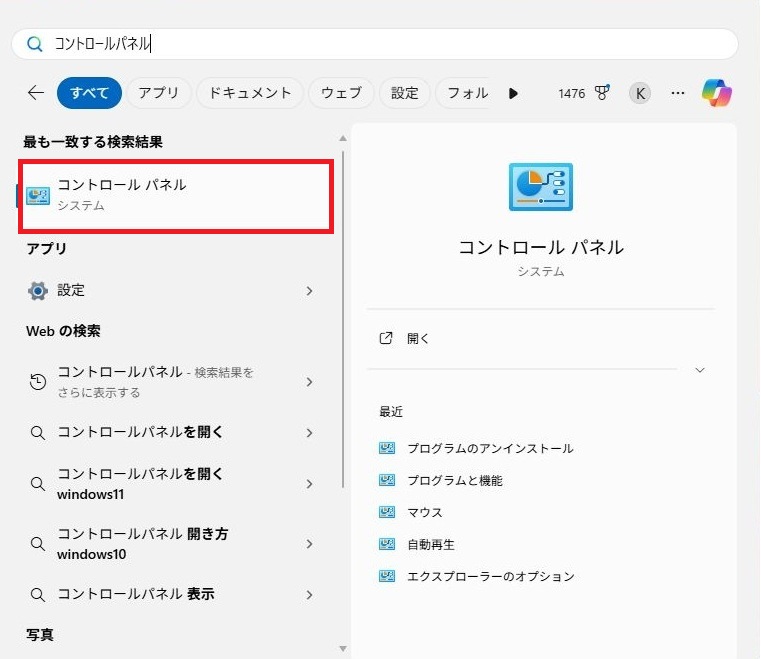Open recent item エクスプローラーのオプション
The image size is (761, 659).
tap(490, 576)
